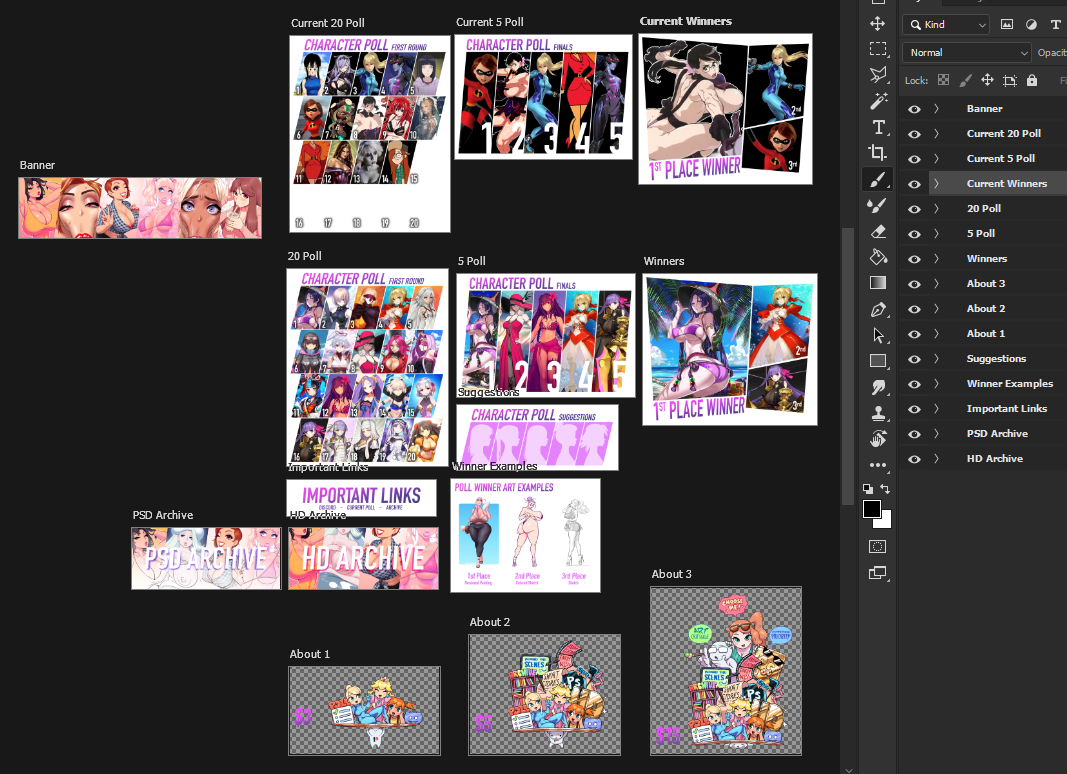Filter layers by pixel layers icon

(x=1006, y=25)
